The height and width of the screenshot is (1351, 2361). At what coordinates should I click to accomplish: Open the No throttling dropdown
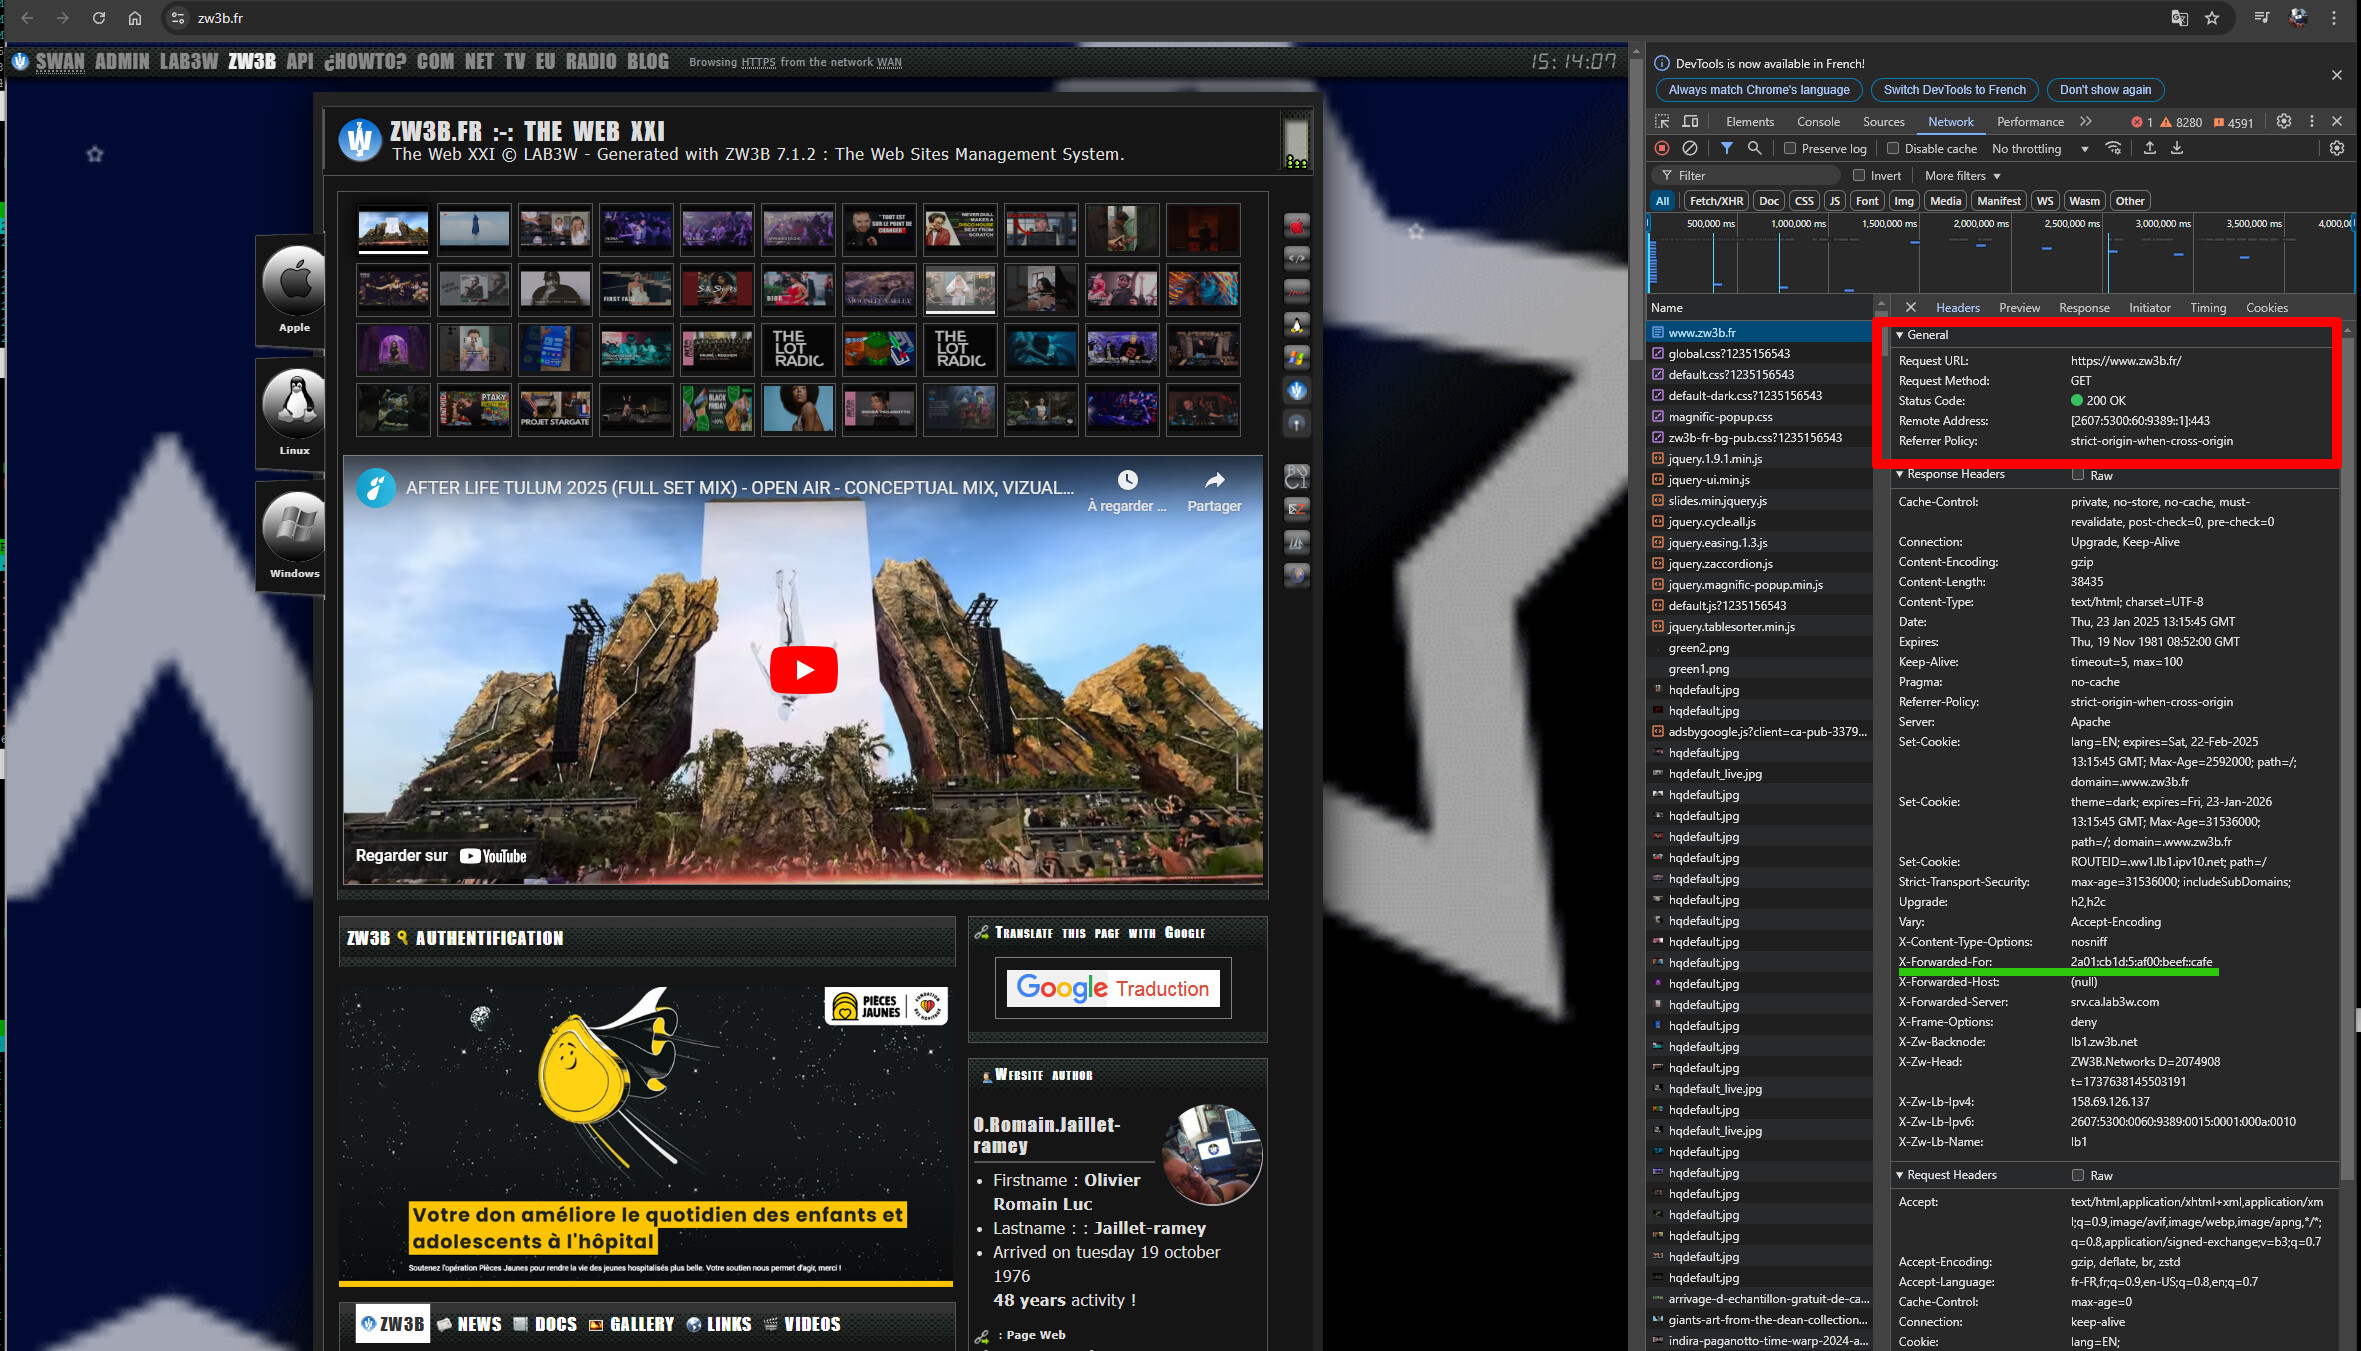(x=2040, y=149)
